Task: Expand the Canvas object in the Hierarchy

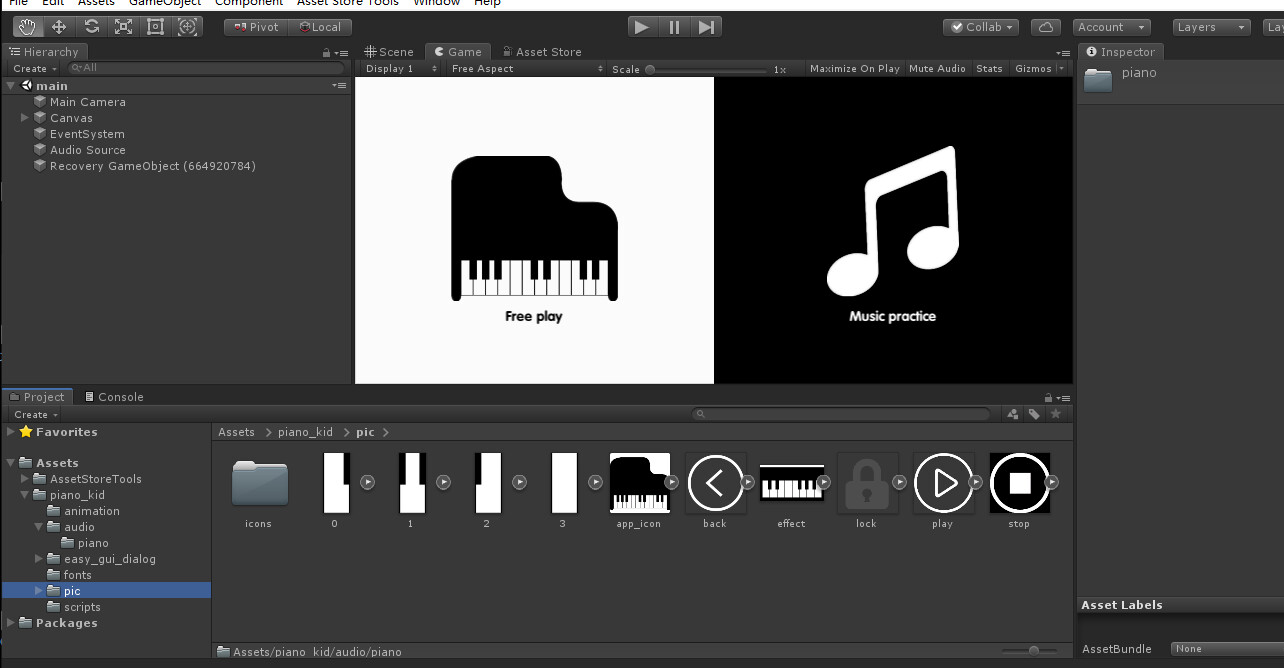Action: (23, 118)
